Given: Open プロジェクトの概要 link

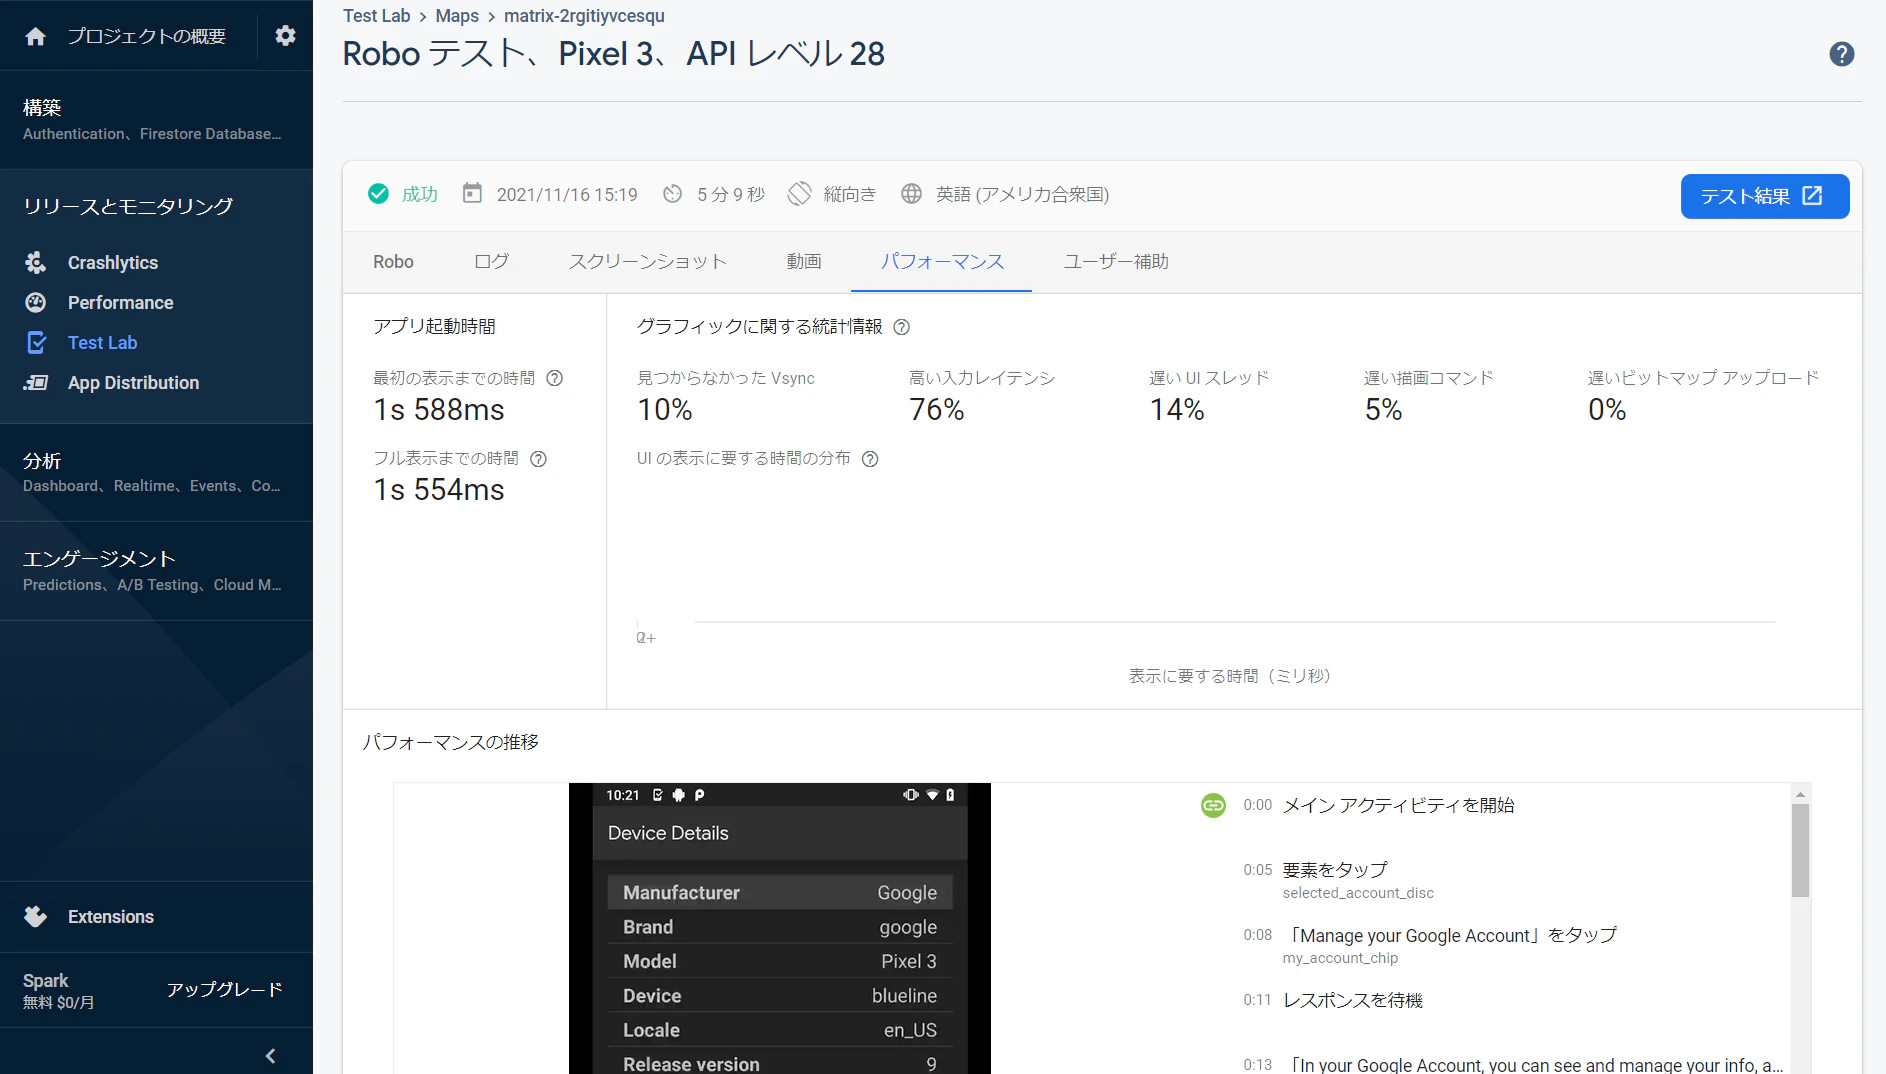Looking at the screenshot, I should coord(146,36).
